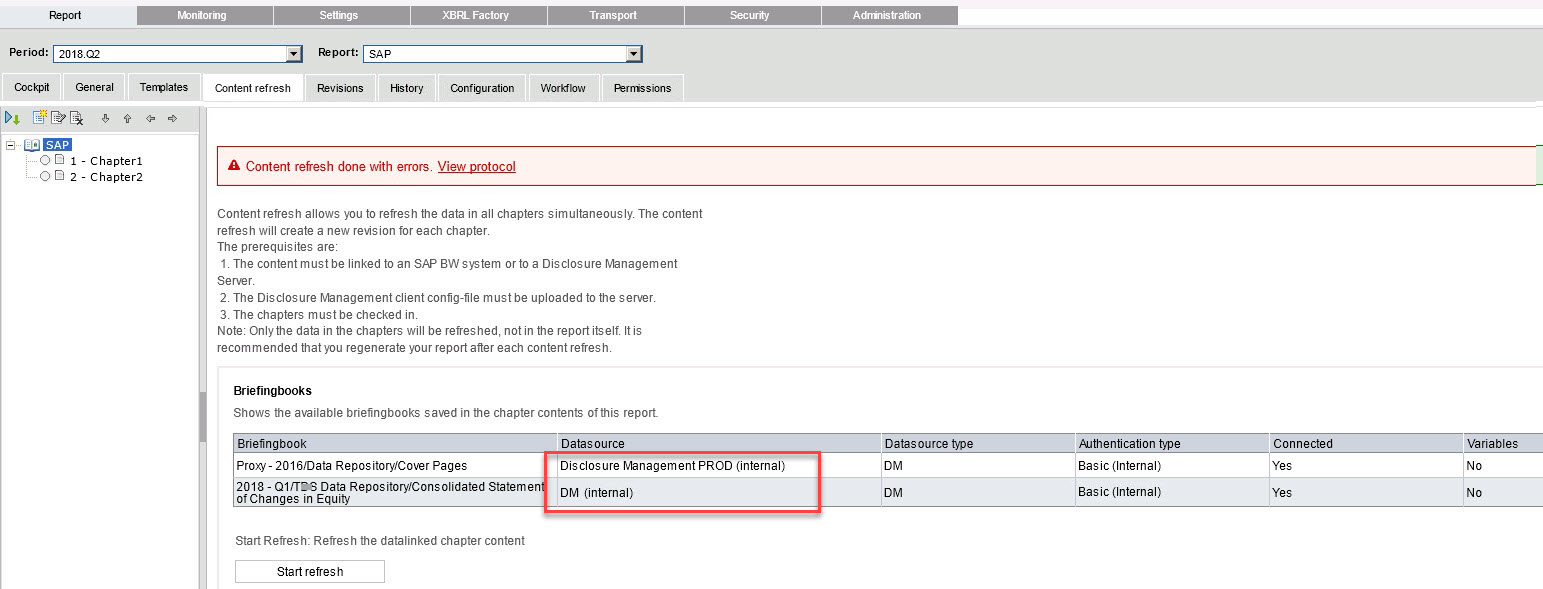Click the Connected column header
Screen dimensions: 1543x589
(x=1366, y=443)
